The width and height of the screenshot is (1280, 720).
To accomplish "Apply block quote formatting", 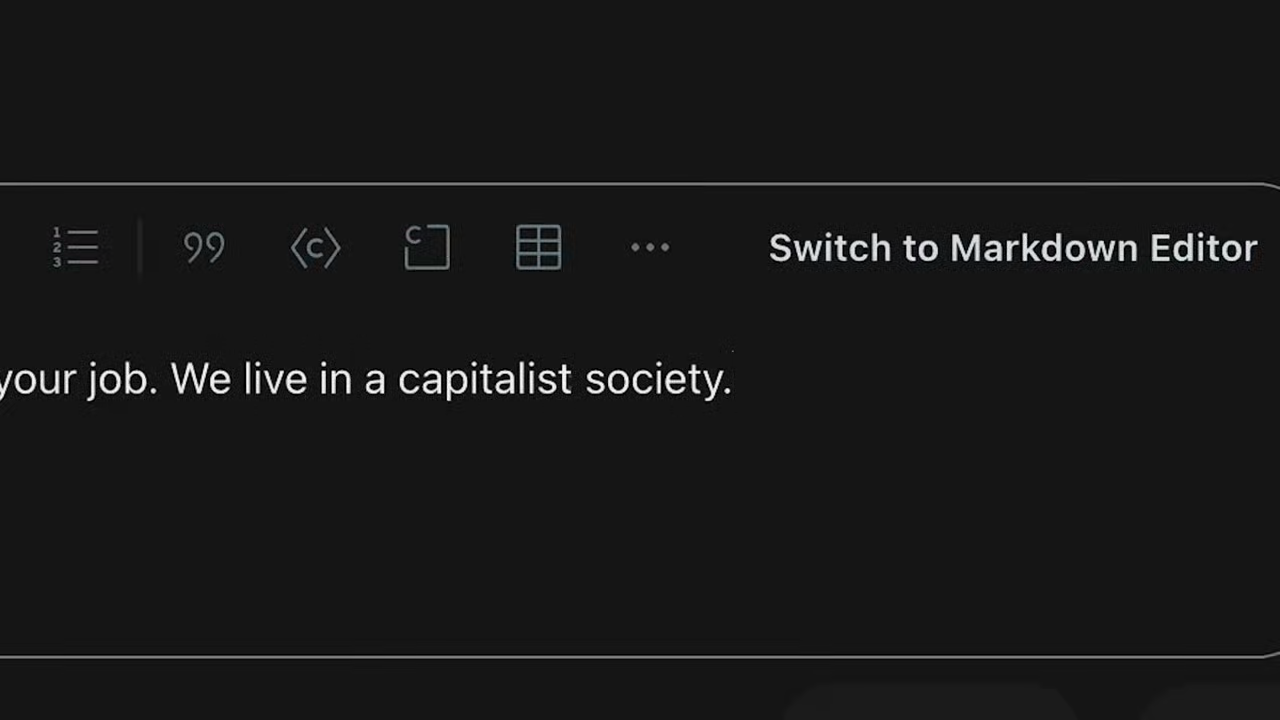I will 204,248.
